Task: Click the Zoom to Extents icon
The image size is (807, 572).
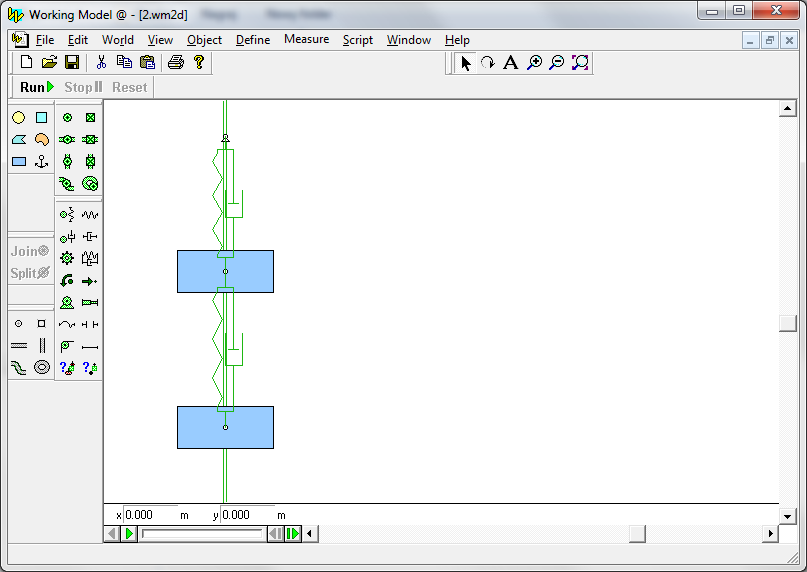Action: pyautogui.click(x=580, y=63)
